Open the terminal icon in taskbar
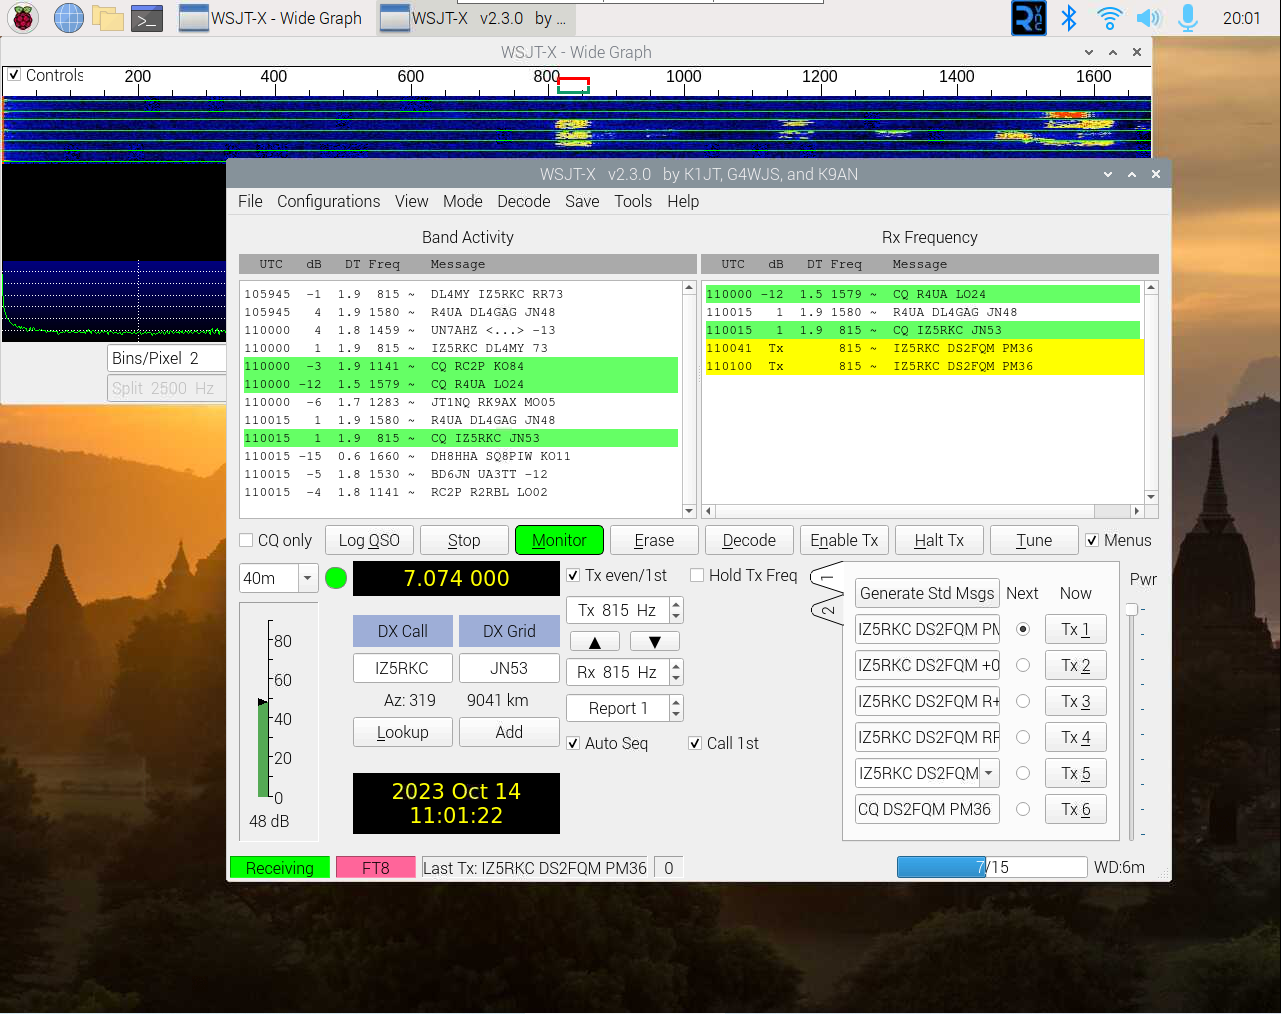 click(147, 18)
